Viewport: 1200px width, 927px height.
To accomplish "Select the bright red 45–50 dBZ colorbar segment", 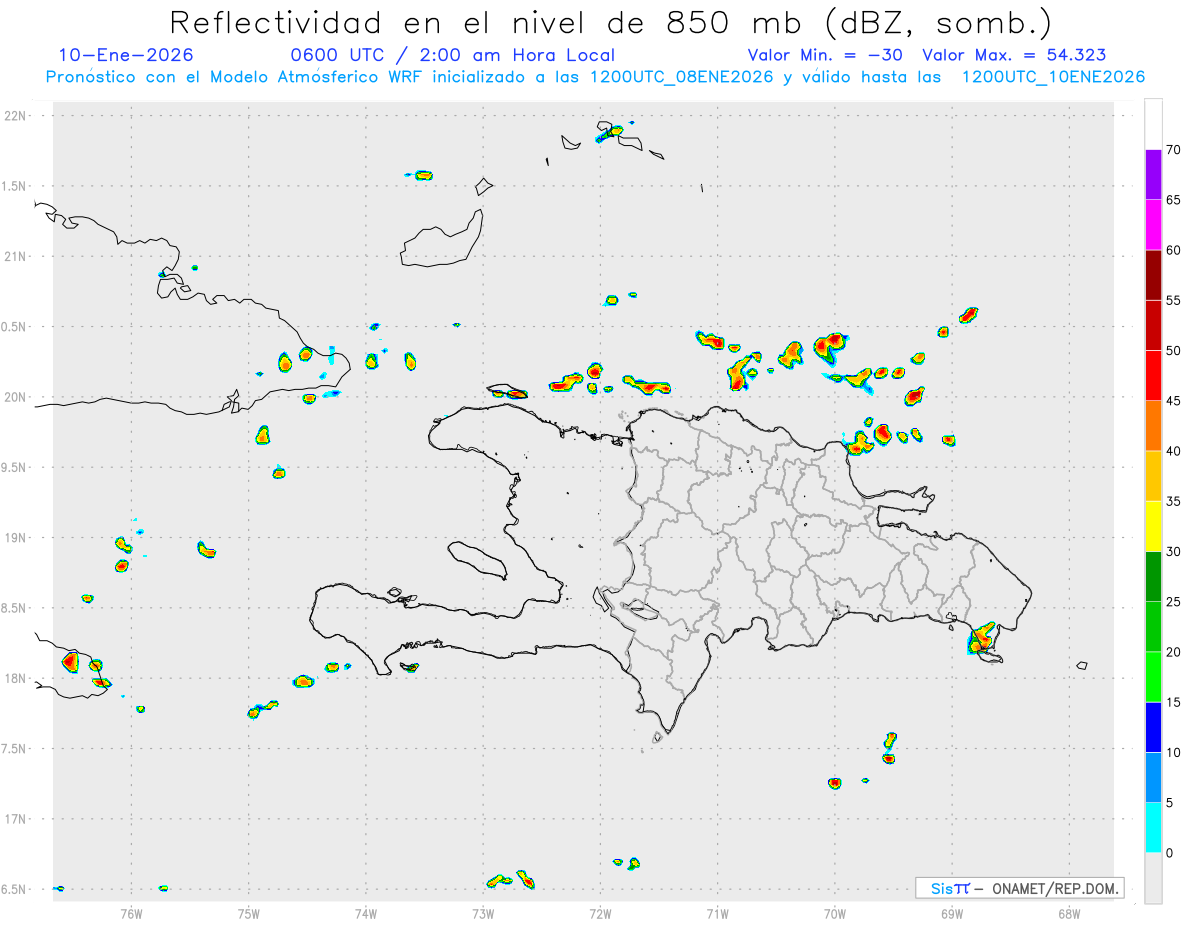I will 1153,376.
